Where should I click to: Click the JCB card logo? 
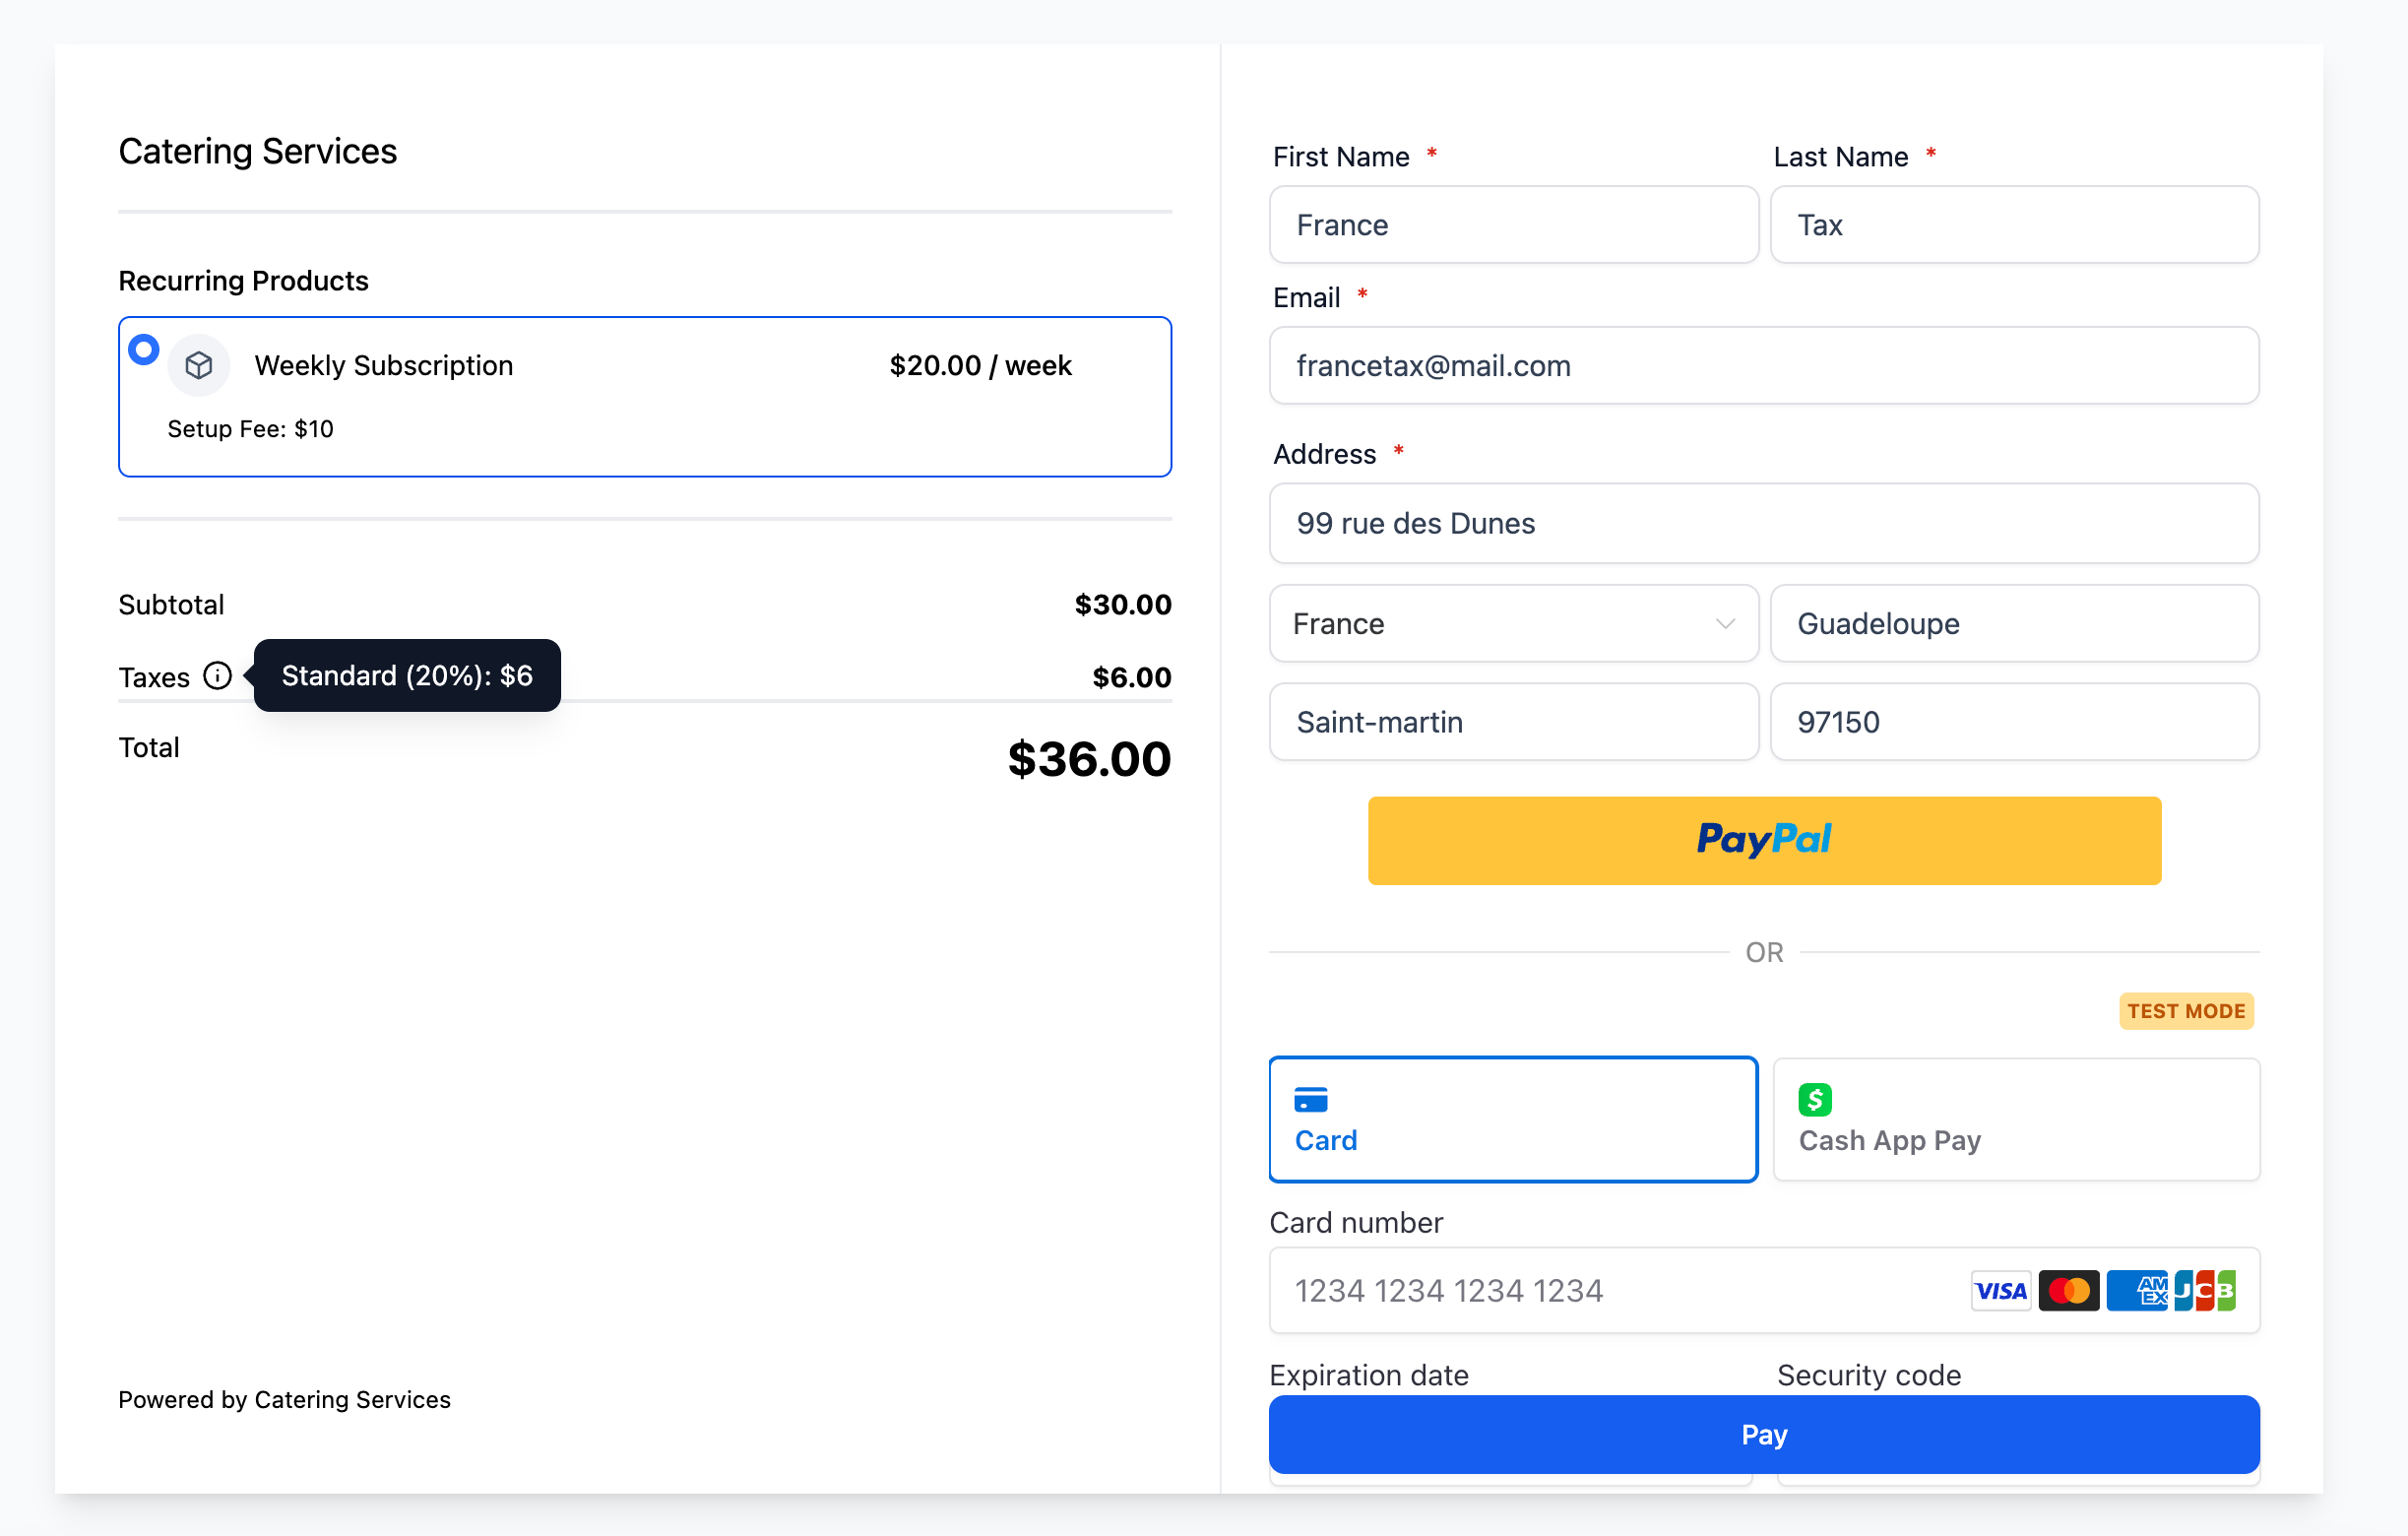[2204, 1290]
